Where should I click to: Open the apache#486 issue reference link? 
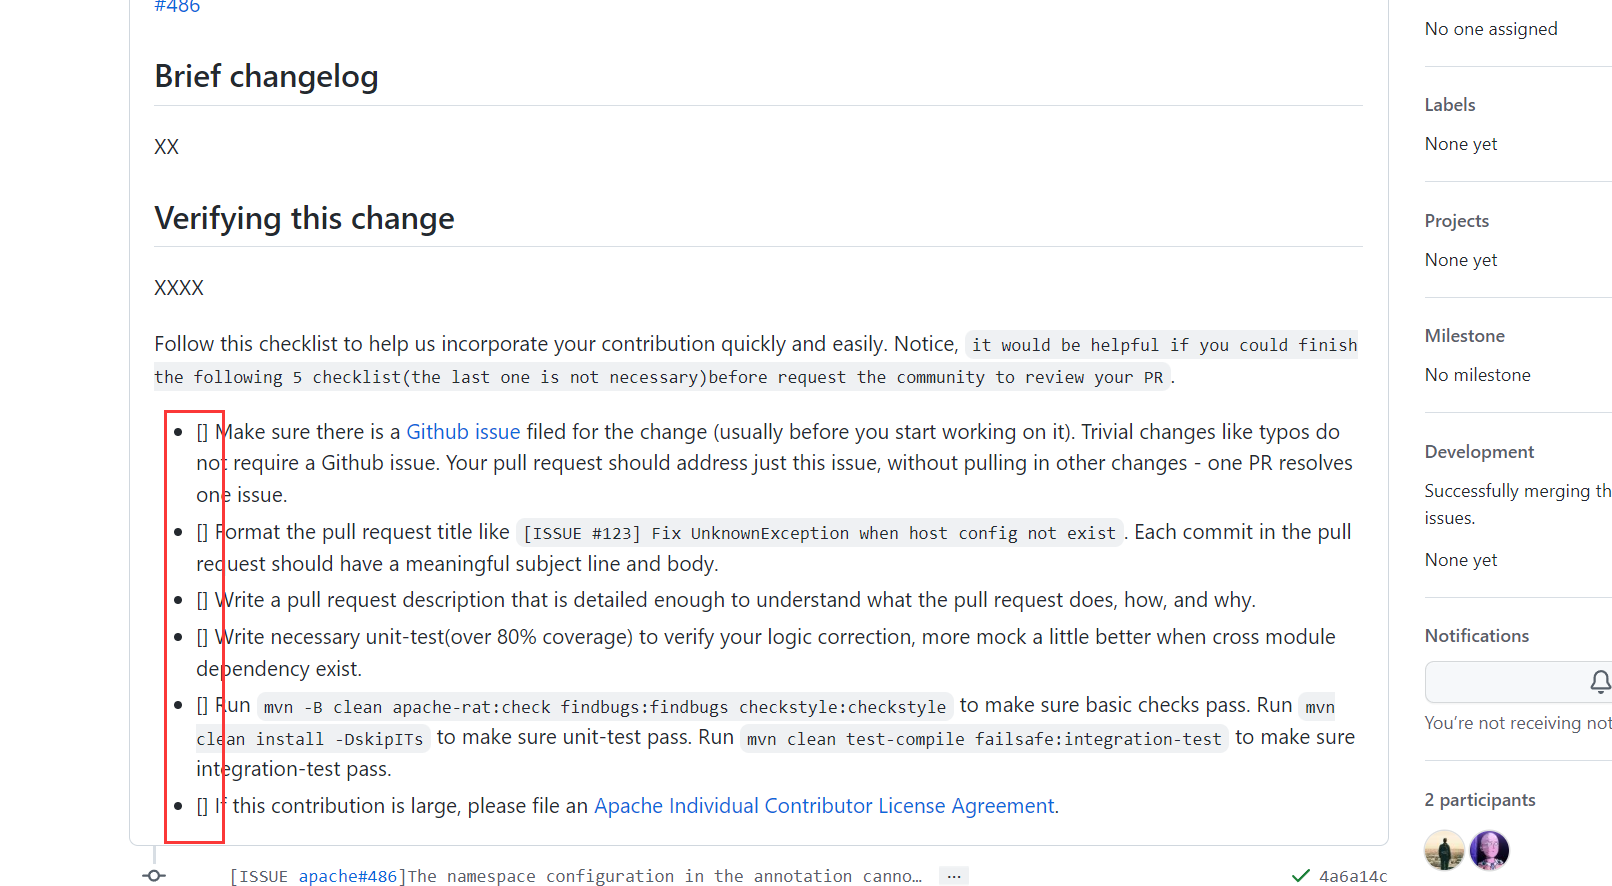tap(347, 876)
